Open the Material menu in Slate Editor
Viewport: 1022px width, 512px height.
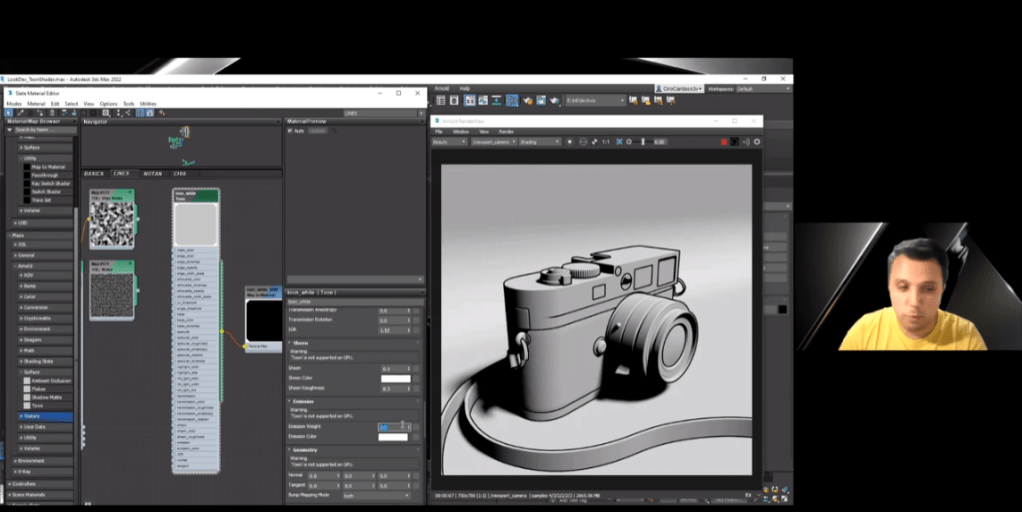36,103
